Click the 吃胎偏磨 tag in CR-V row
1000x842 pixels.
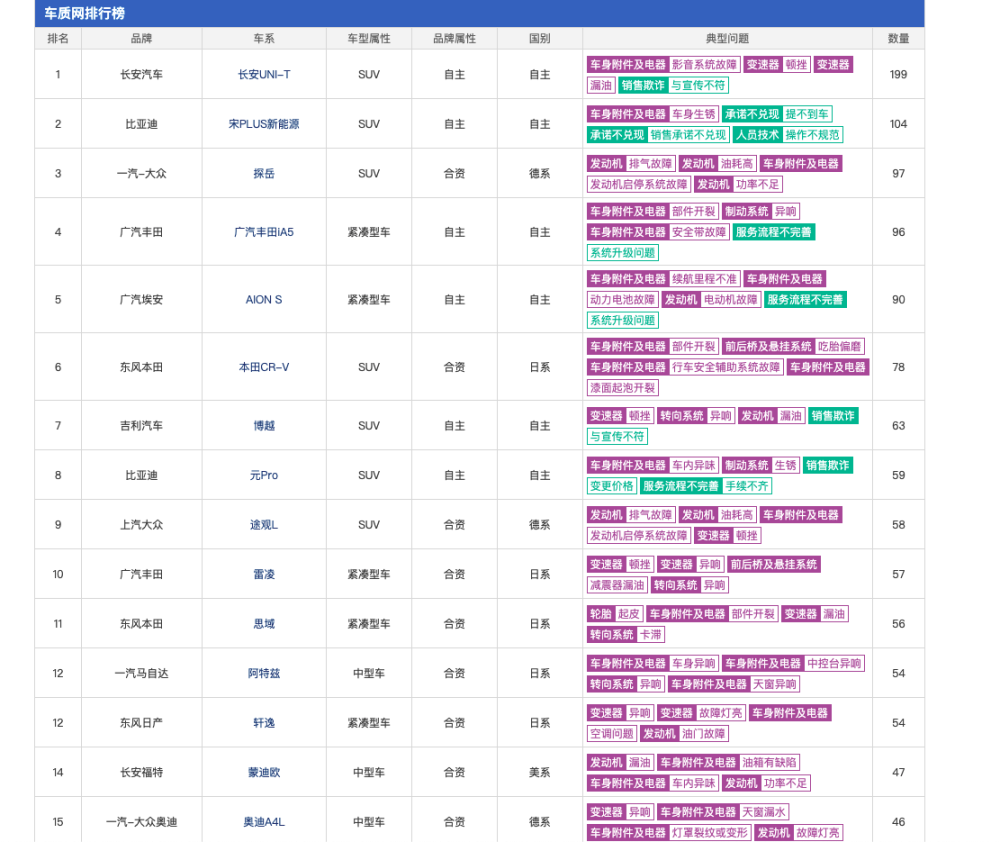(x=839, y=347)
